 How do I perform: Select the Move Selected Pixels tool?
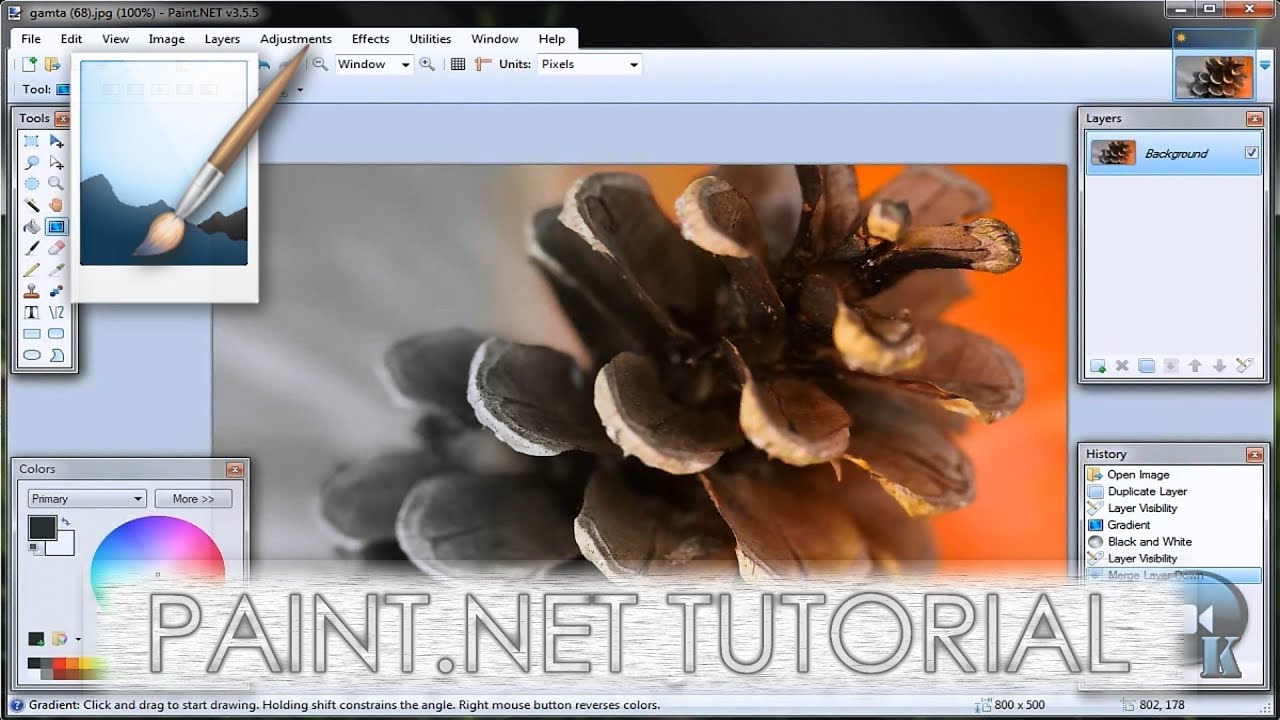coord(56,141)
